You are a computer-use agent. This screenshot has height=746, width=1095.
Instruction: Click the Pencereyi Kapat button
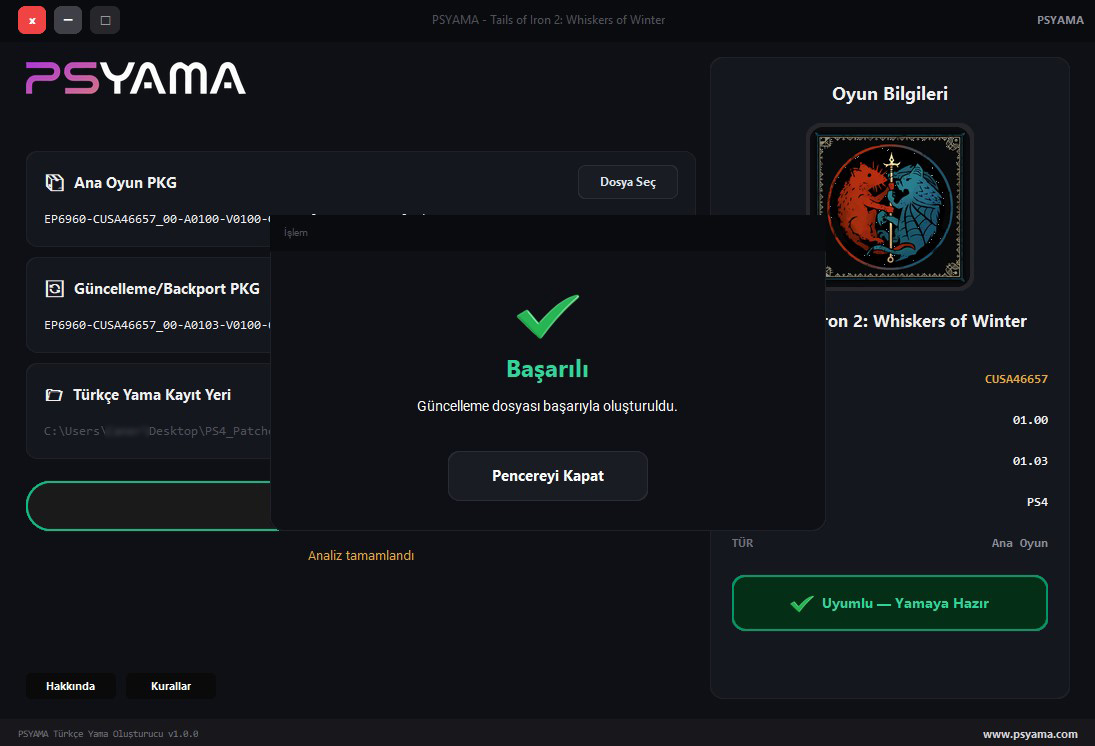pos(548,476)
